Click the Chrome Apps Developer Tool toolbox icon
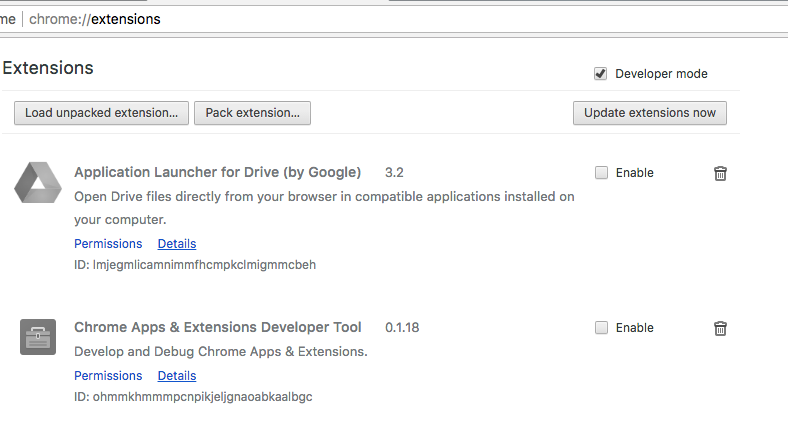This screenshot has width=788, height=430. click(38, 336)
